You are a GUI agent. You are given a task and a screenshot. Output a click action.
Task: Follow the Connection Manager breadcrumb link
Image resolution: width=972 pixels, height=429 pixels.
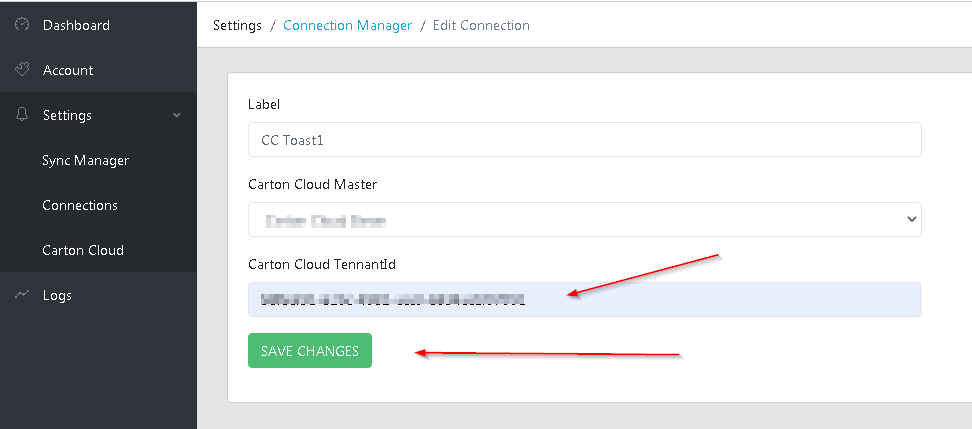click(x=347, y=25)
